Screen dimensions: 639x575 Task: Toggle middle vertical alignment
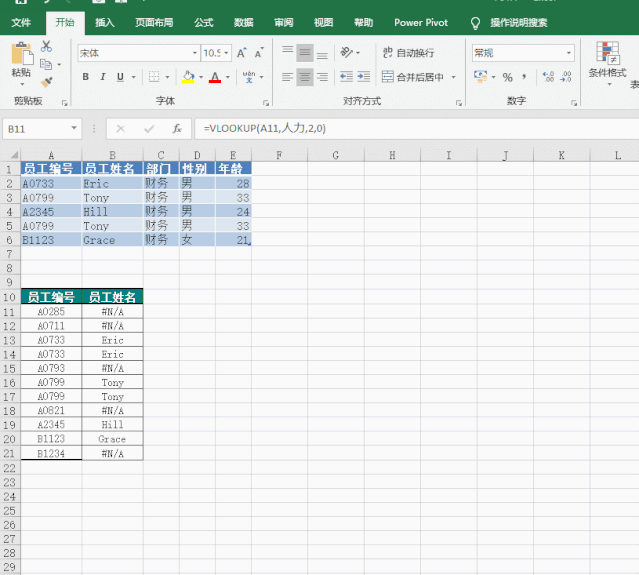(305, 53)
